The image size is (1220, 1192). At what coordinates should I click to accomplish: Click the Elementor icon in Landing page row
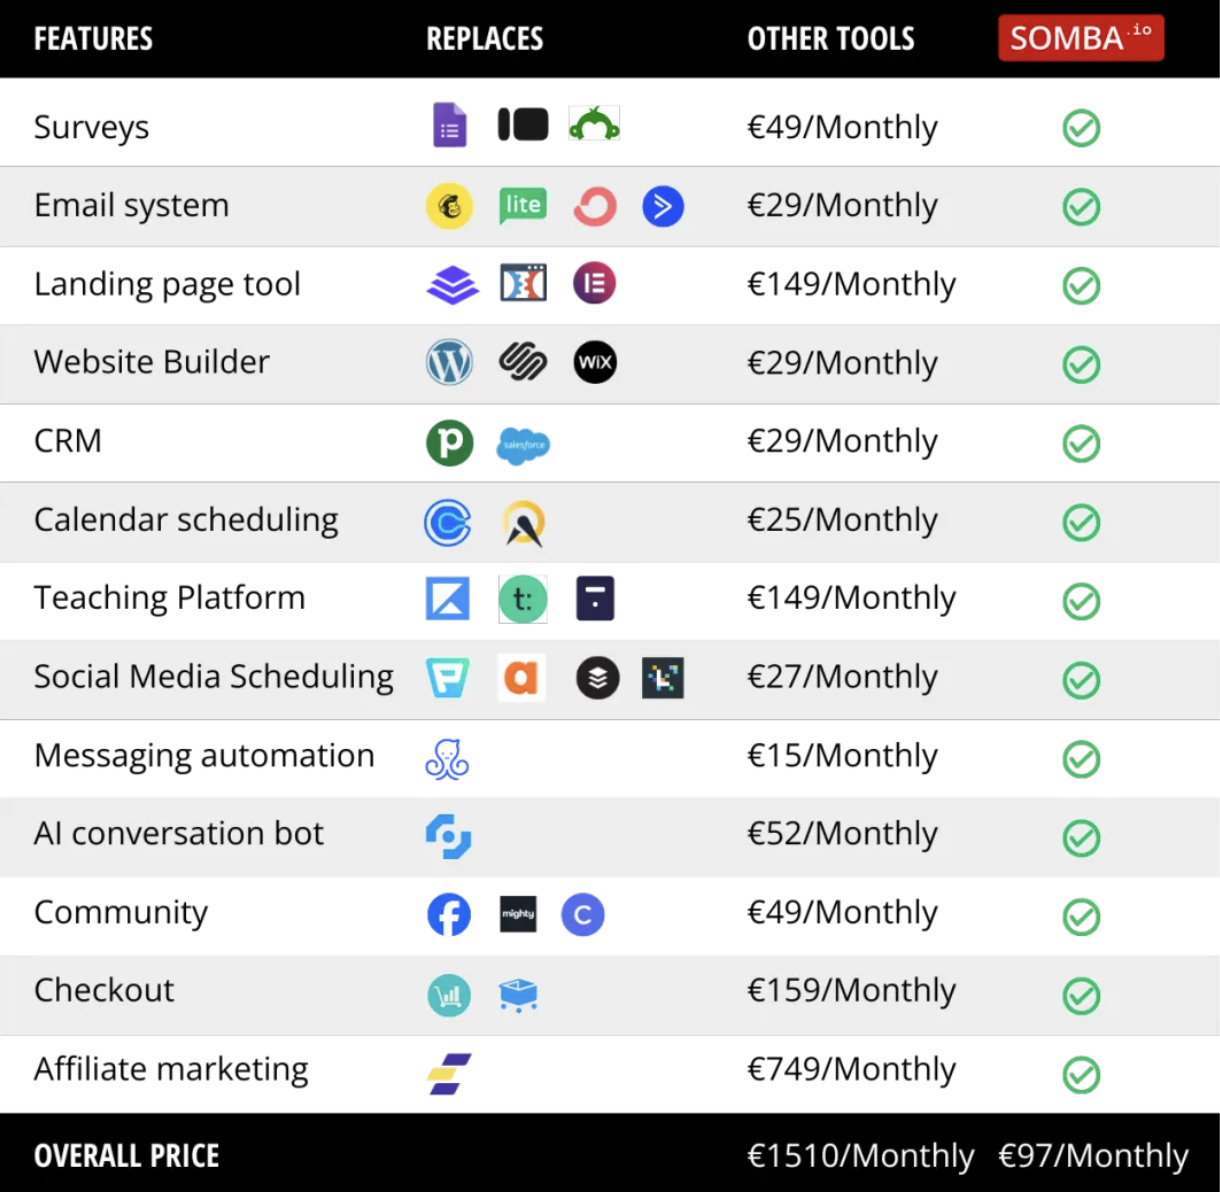coord(594,284)
